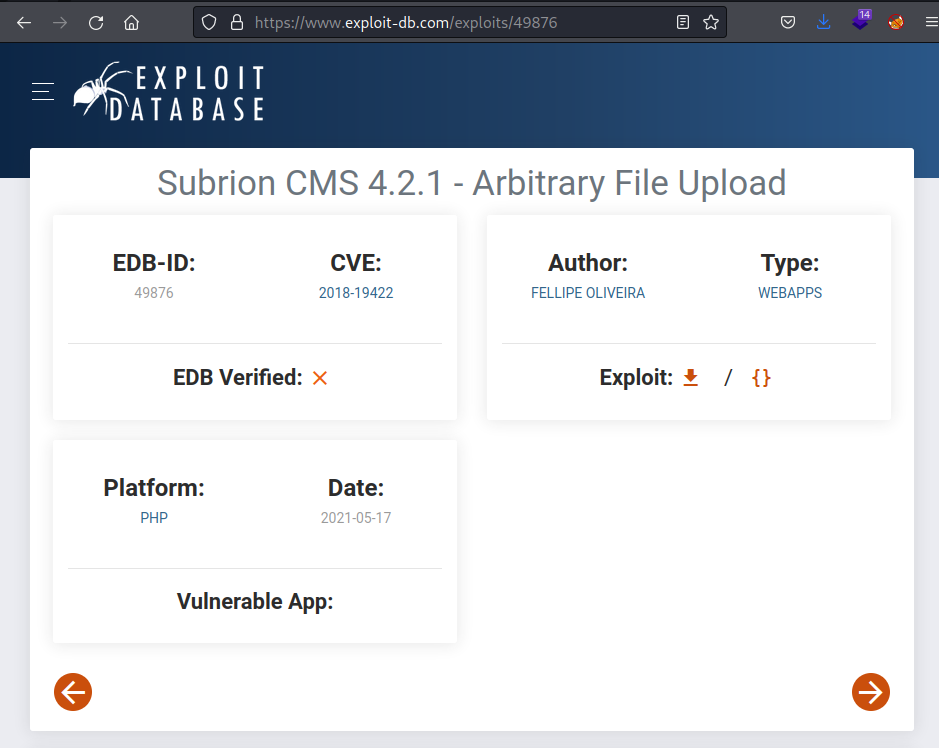Go to the previous exploit with left arrow

[72, 691]
